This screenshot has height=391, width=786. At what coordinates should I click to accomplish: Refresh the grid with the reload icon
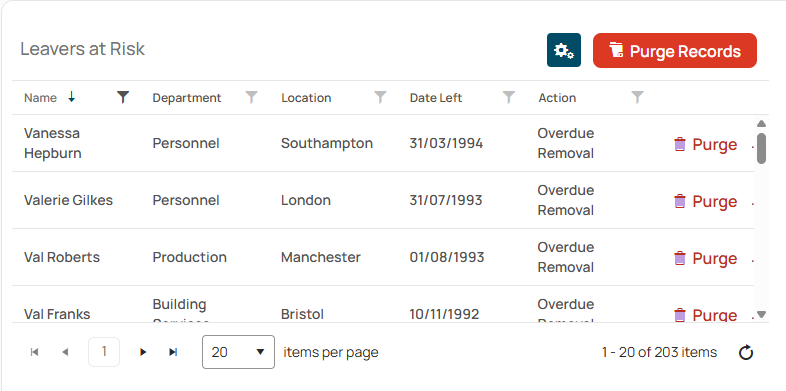[x=746, y=352]
